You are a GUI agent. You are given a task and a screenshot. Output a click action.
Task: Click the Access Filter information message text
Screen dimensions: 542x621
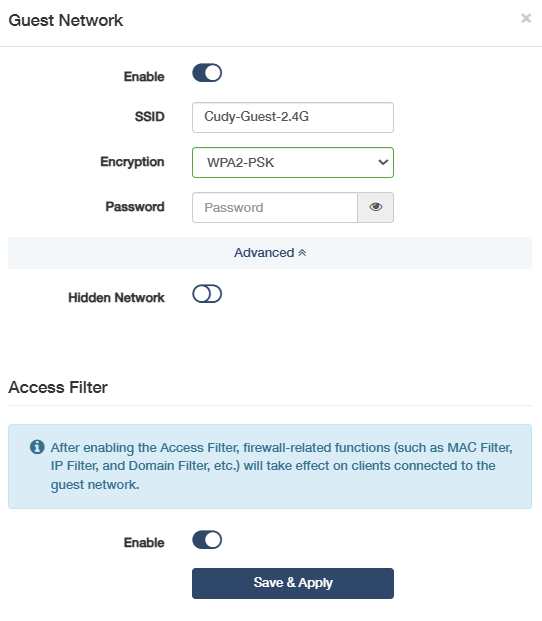click(x=281, y=466)
